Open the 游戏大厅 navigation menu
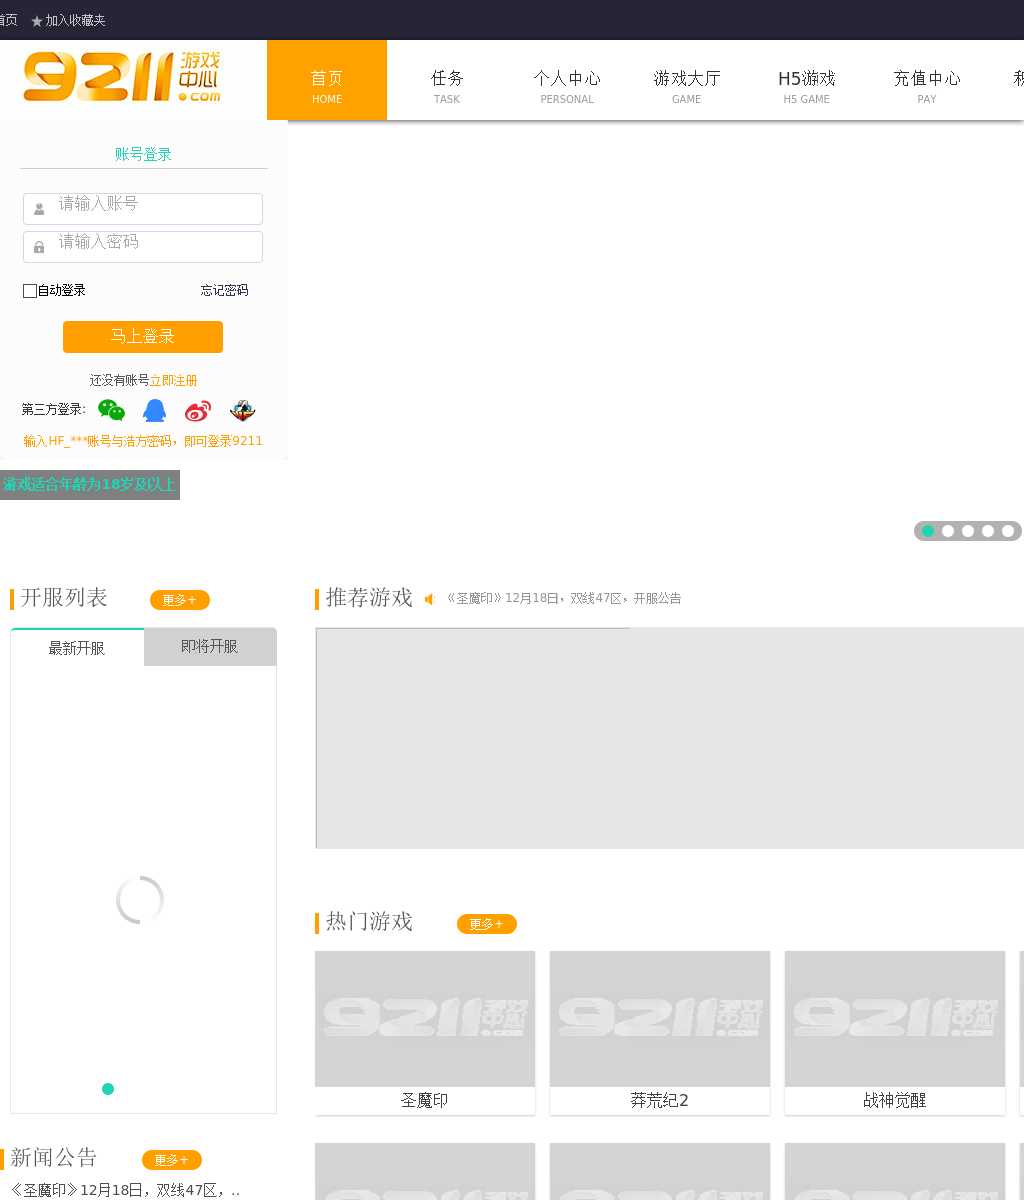Screen dimensions: 1024x1200 [x=686, y=84]
